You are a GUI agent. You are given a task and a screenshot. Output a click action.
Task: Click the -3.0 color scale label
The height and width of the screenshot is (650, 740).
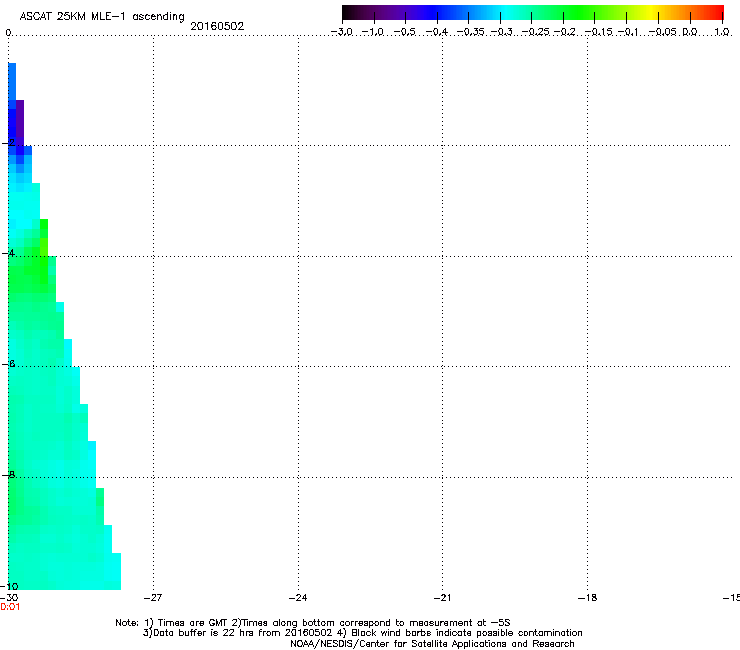(342, 32)
